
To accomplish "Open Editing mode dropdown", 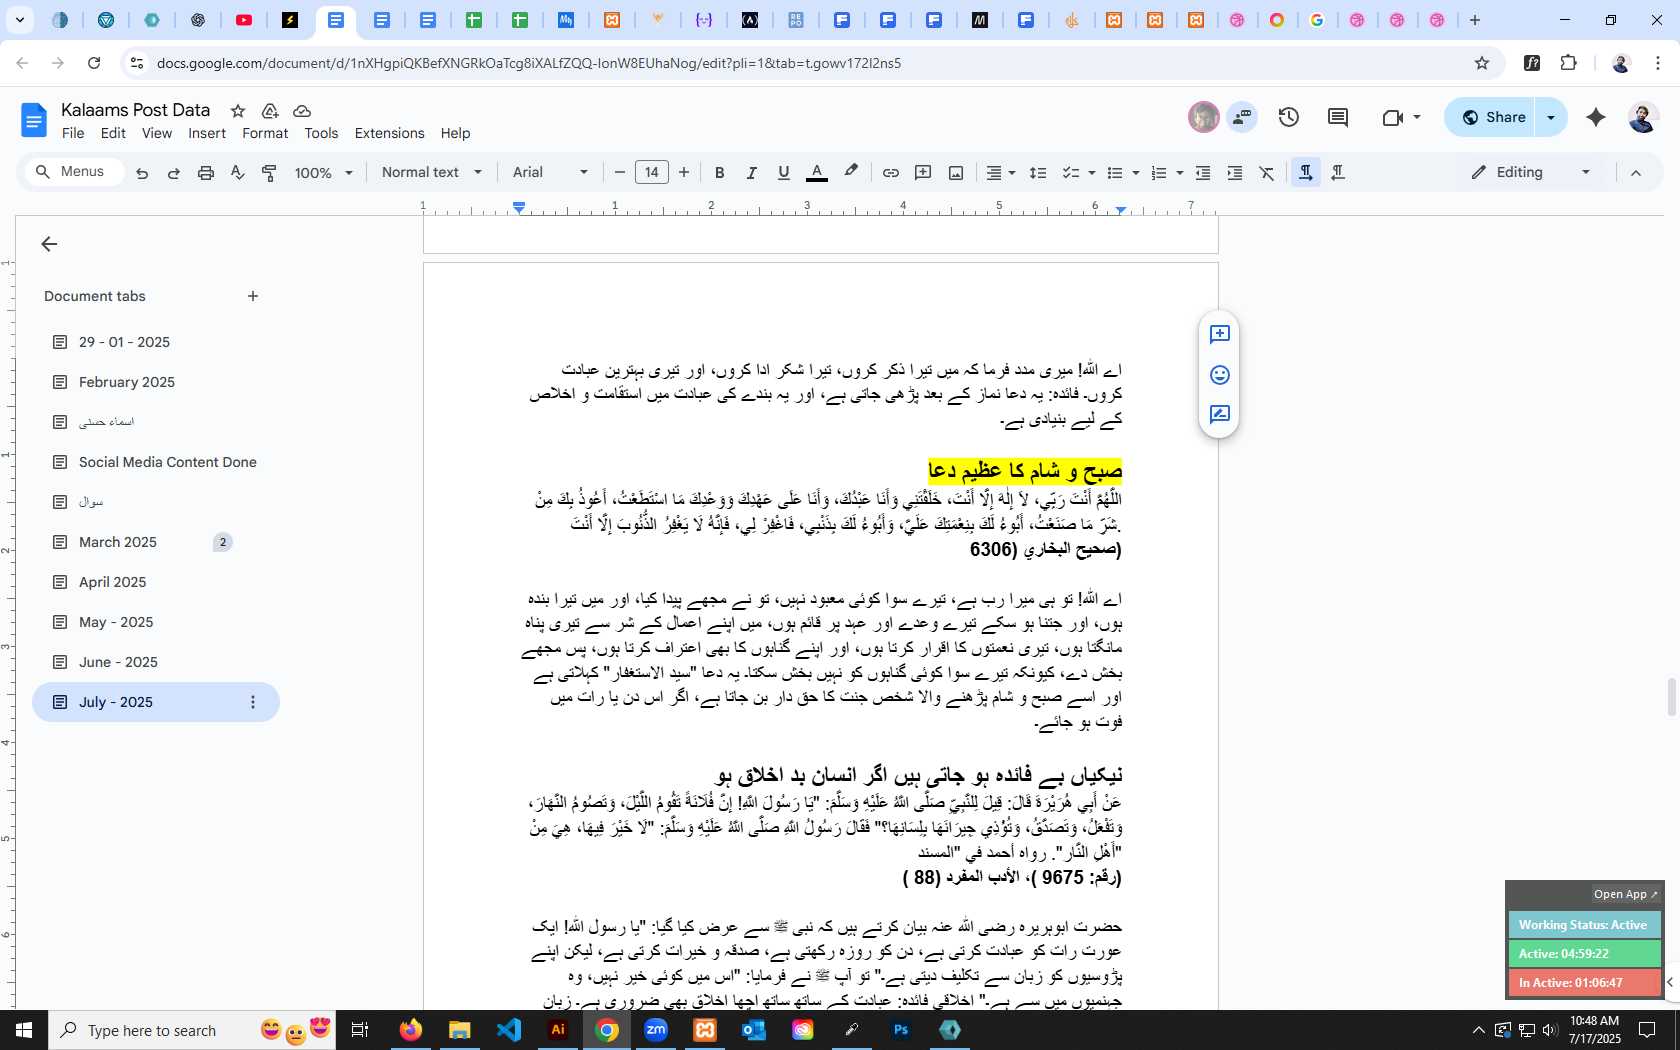I will pyautogui.click(x=1531, y=173).
